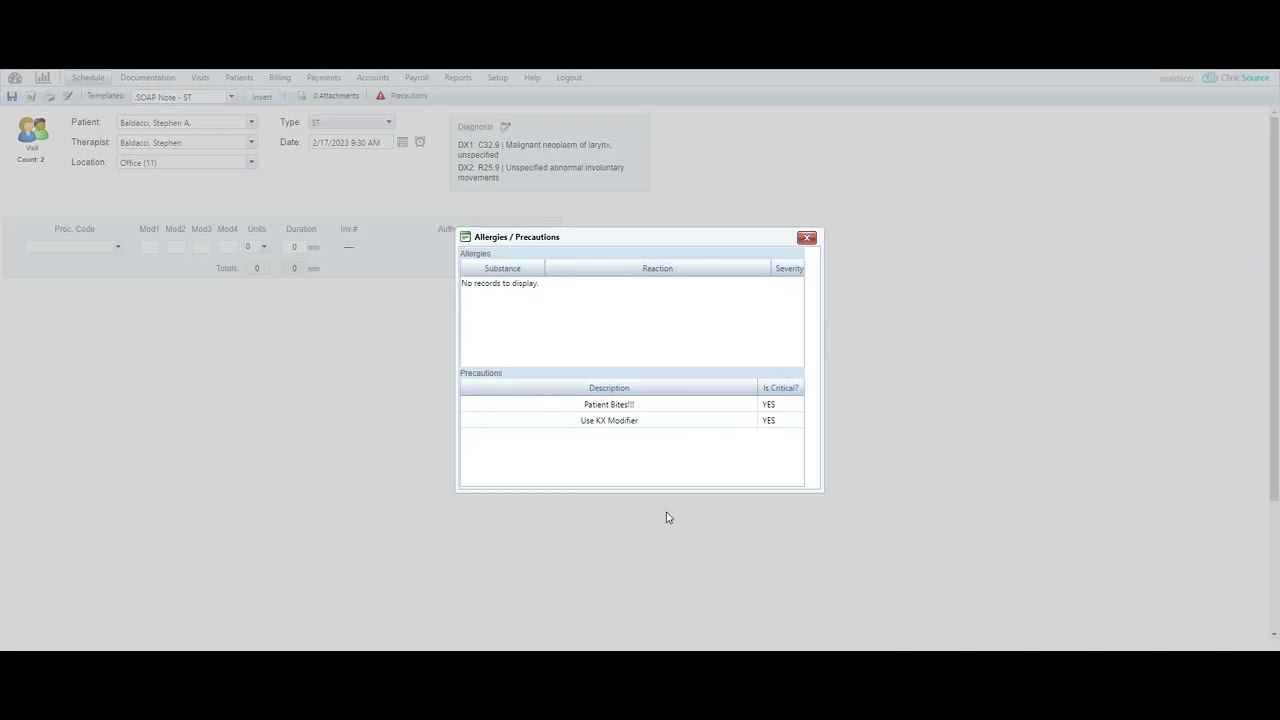Click the Severity column header
Viewport: 1280px width, 720px height.
pos(788,268)
